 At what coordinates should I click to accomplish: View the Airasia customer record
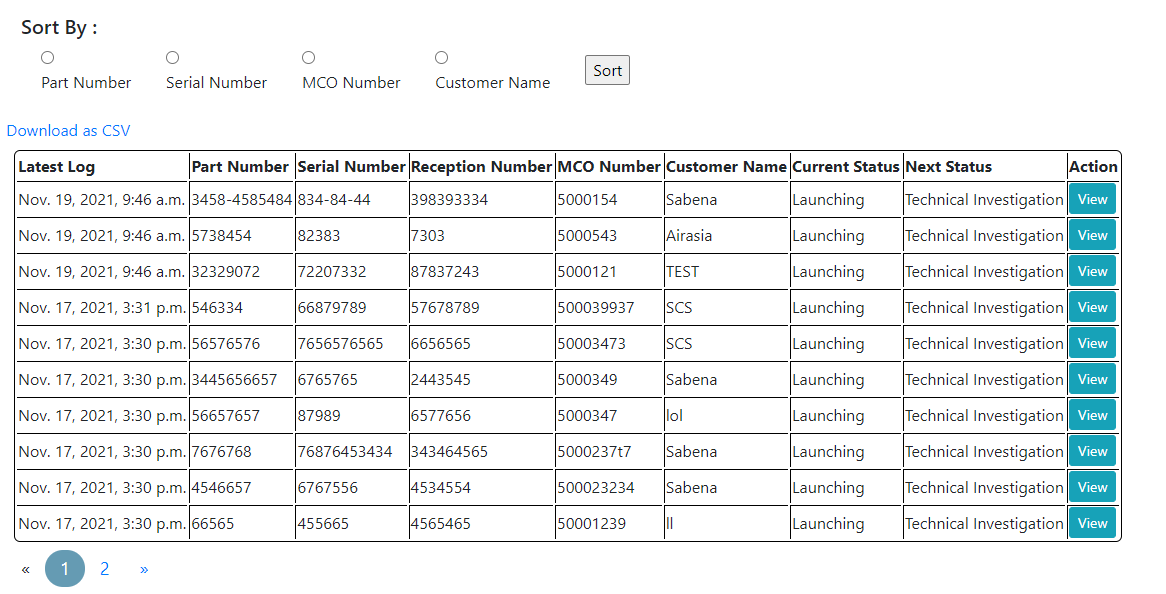1092,235
